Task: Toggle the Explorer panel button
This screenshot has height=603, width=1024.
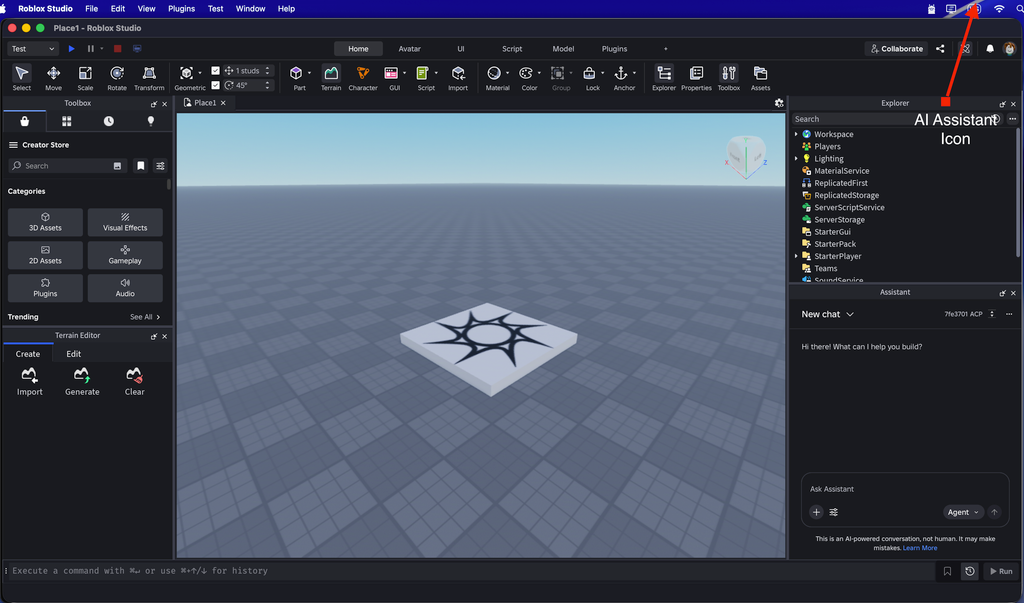Action: (664, 77)
